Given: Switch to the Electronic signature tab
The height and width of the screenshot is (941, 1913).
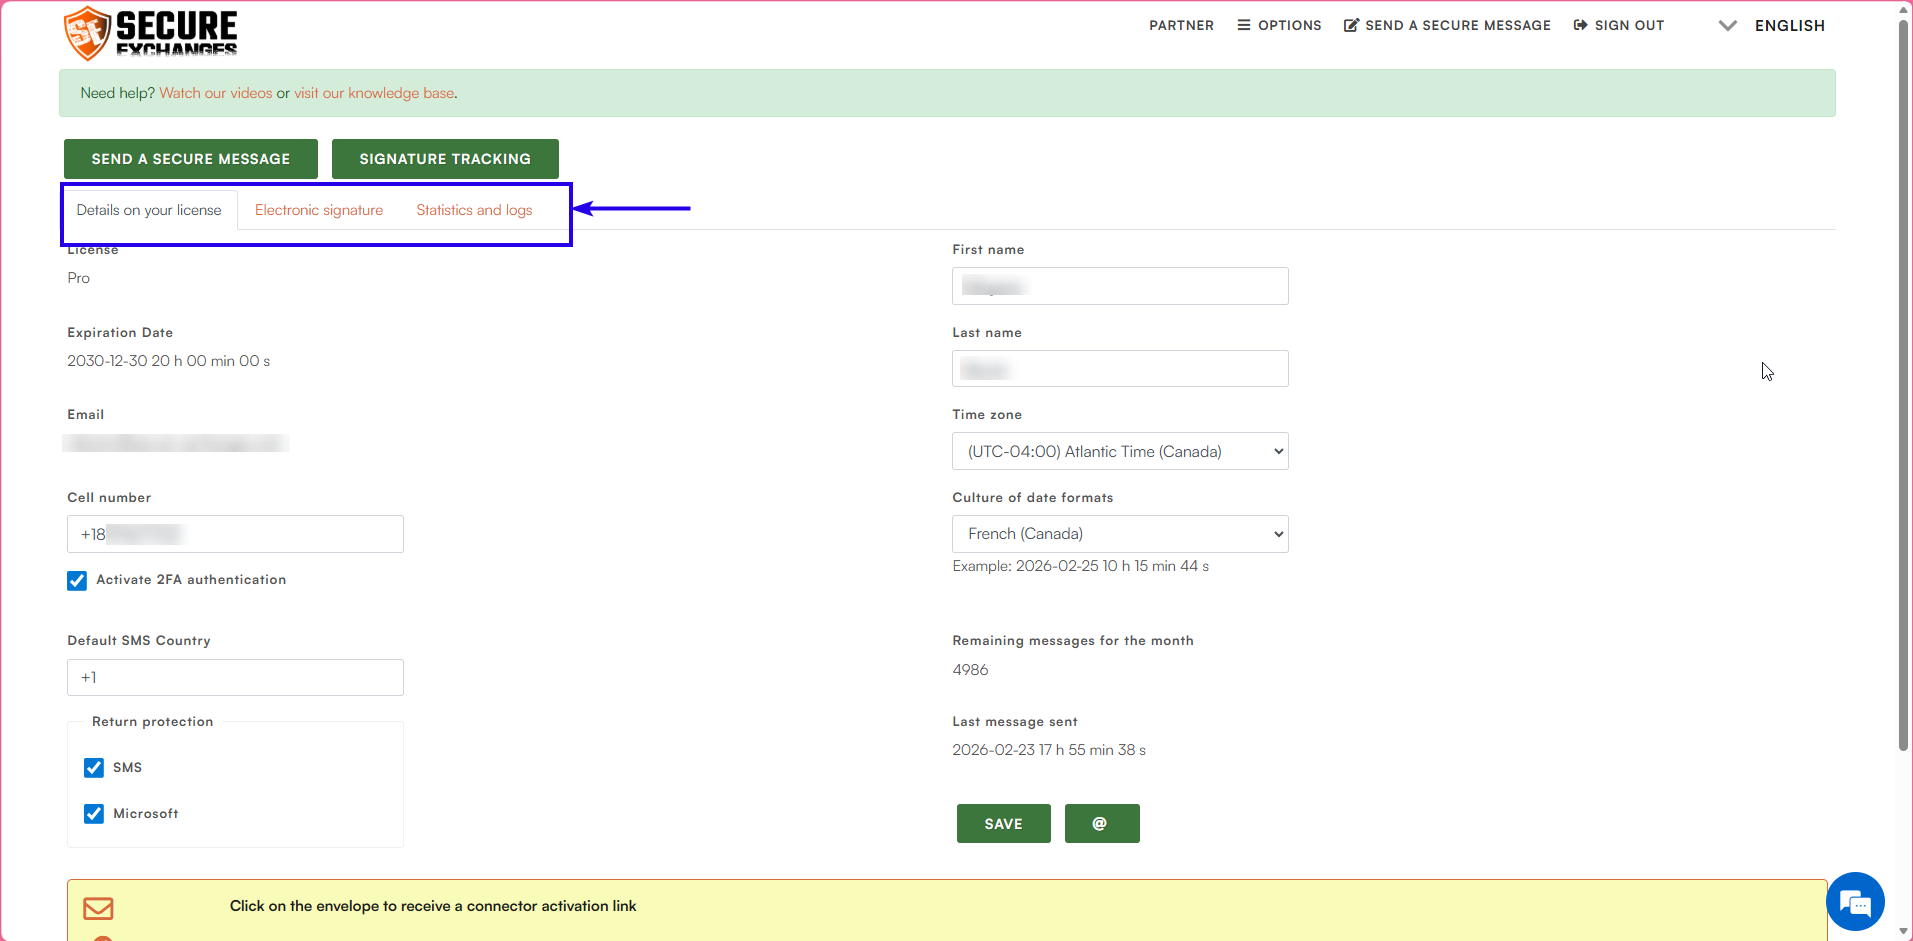Looking at the screenshot, I should click(x=319, y=210).
